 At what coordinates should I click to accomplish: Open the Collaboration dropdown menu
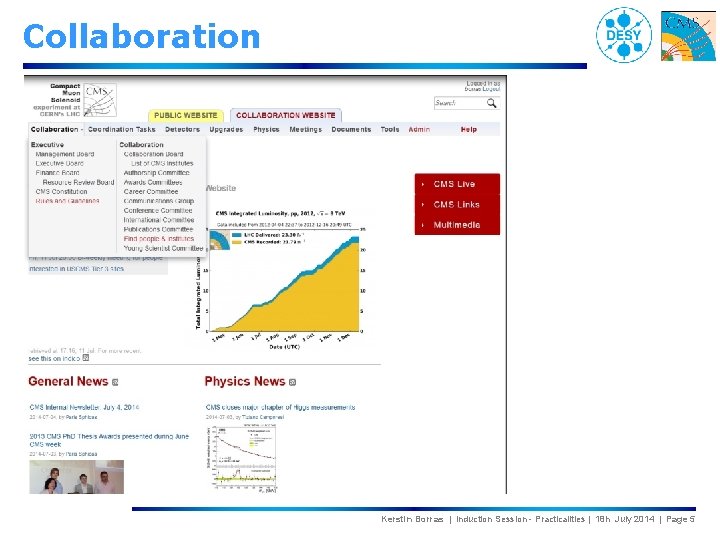pyautogui.click(x=56, y=129)
